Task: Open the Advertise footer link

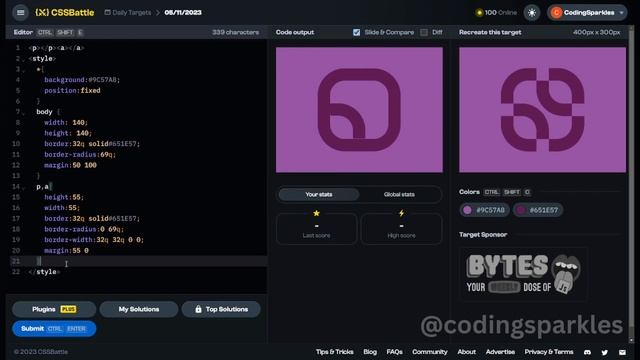Action: [500, 352]
